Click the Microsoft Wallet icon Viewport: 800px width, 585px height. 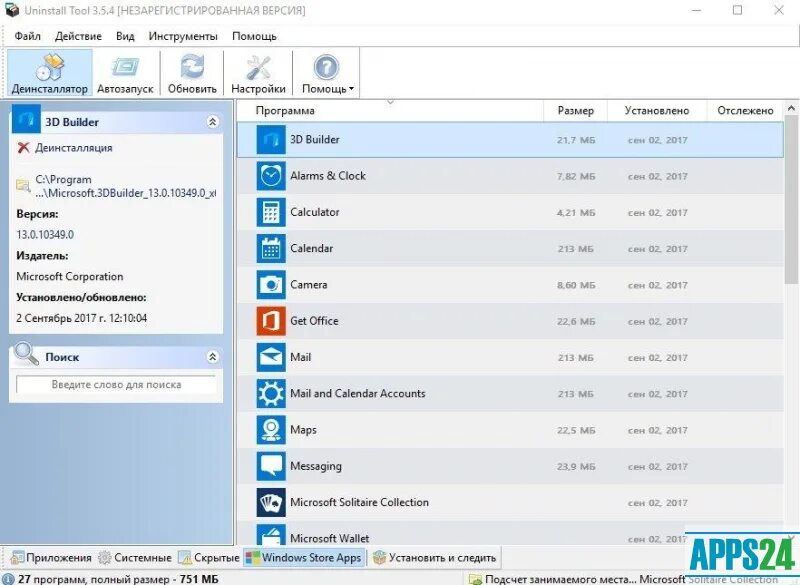(x=270, y=535)
